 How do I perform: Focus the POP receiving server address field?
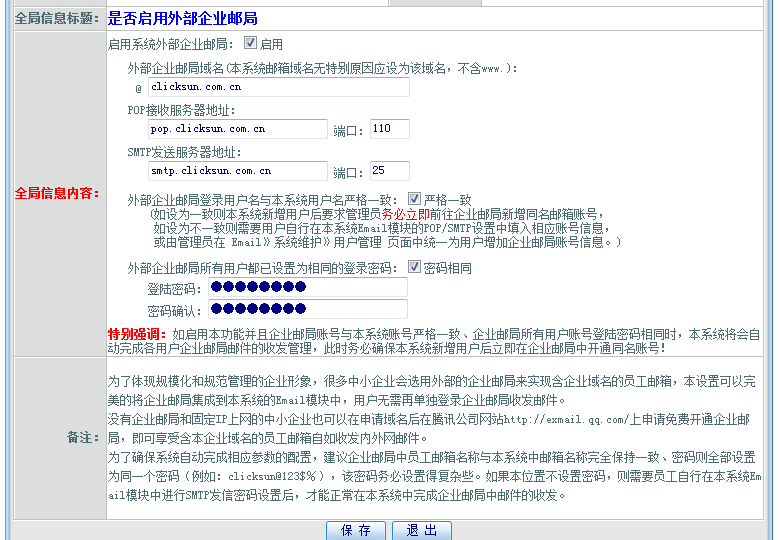coord(237,129)
